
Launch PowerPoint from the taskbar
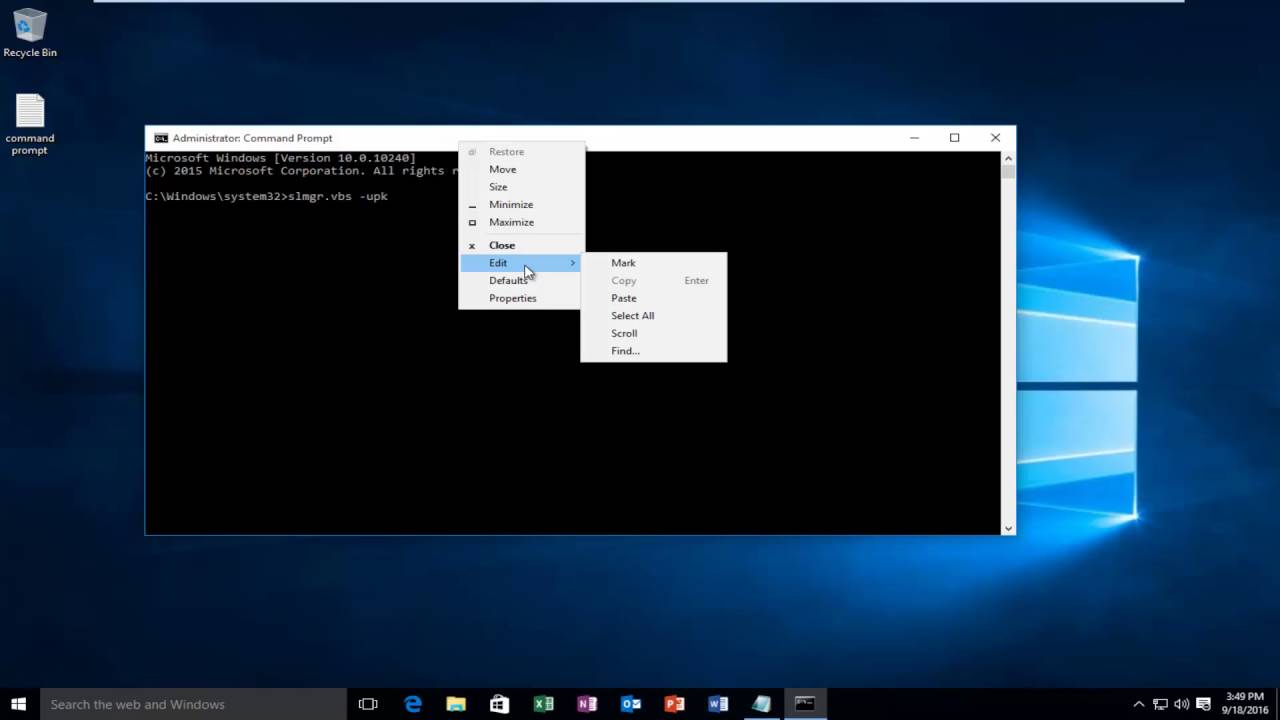pos(675,704)
